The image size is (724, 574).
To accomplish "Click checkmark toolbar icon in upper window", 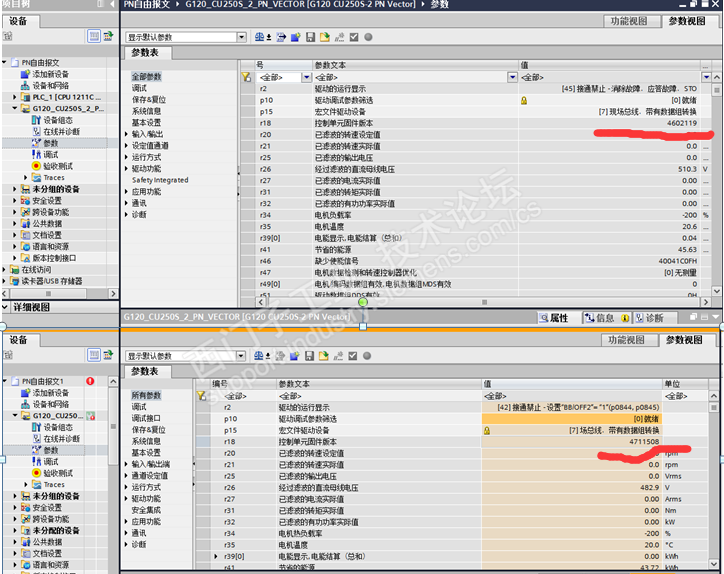I will (x=354, y=37).
